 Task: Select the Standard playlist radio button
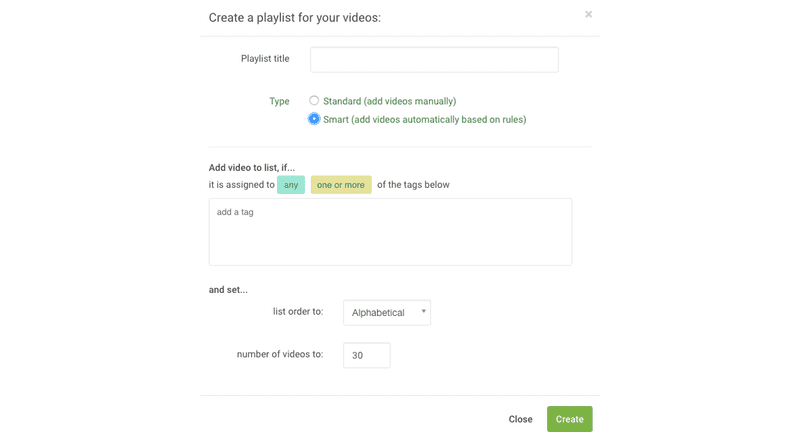(x=314, y=101)
